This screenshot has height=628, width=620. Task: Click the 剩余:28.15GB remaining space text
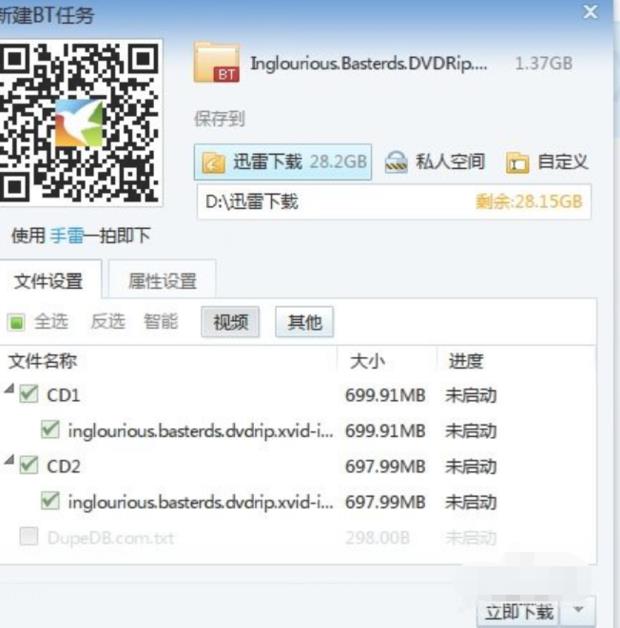tap(529, 201)
